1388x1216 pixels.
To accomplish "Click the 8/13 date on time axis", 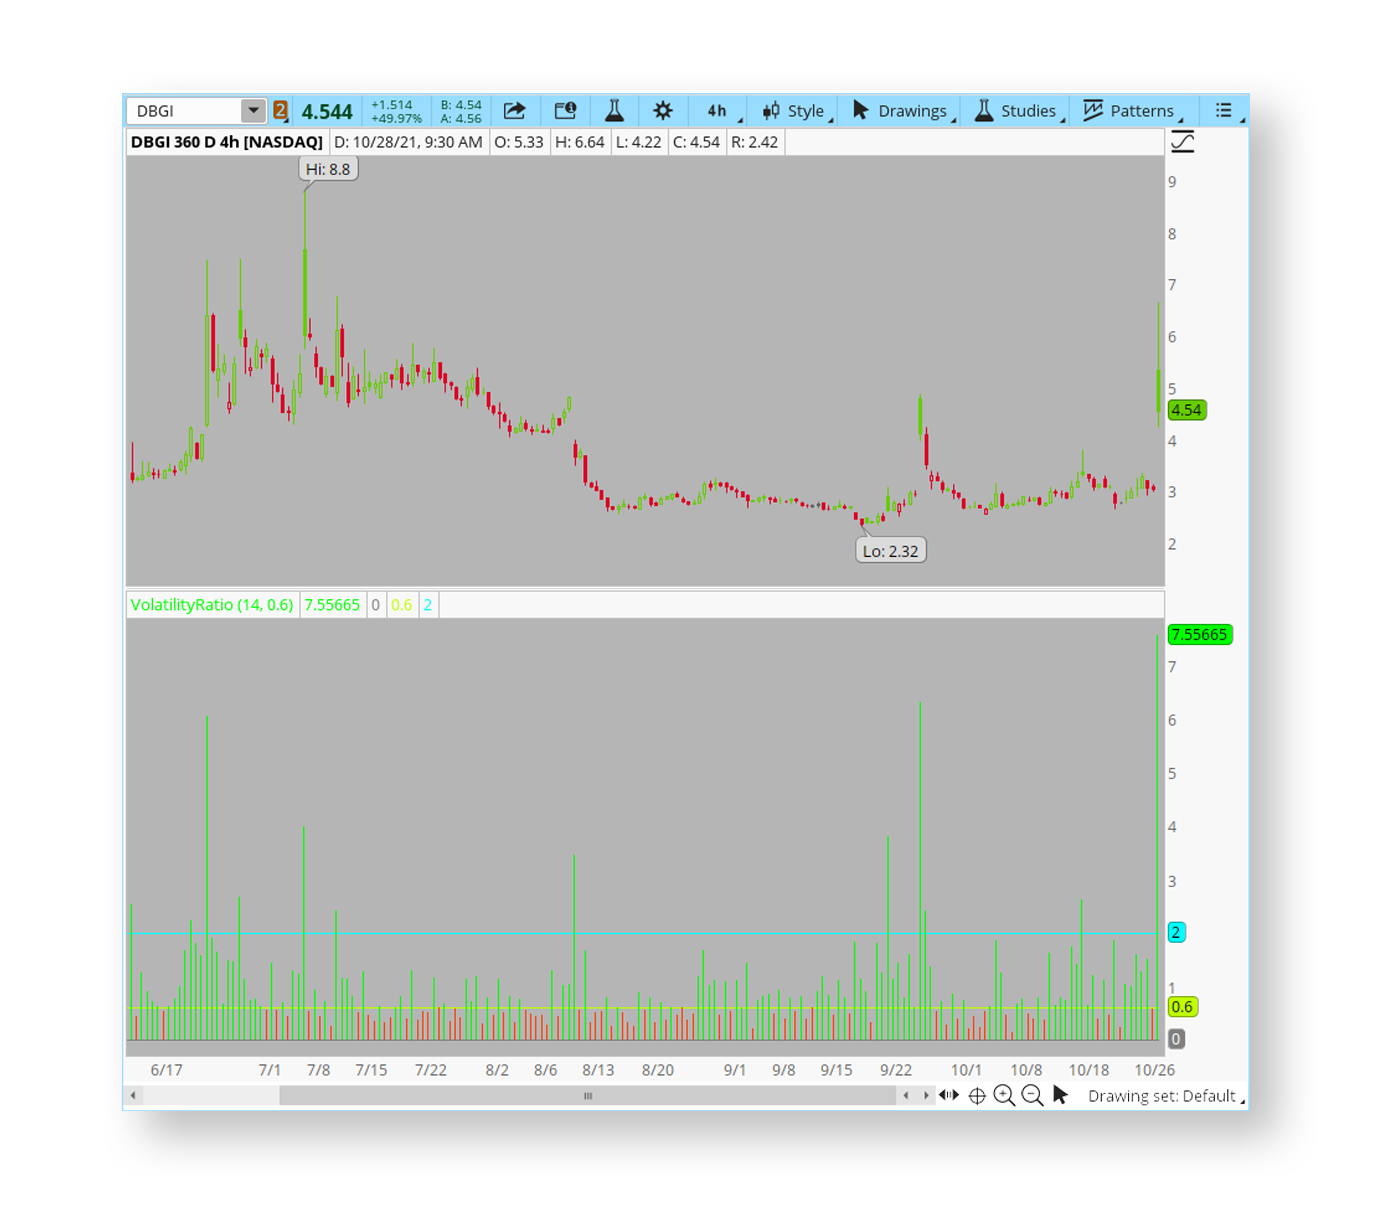I will tap(598, 1070).
